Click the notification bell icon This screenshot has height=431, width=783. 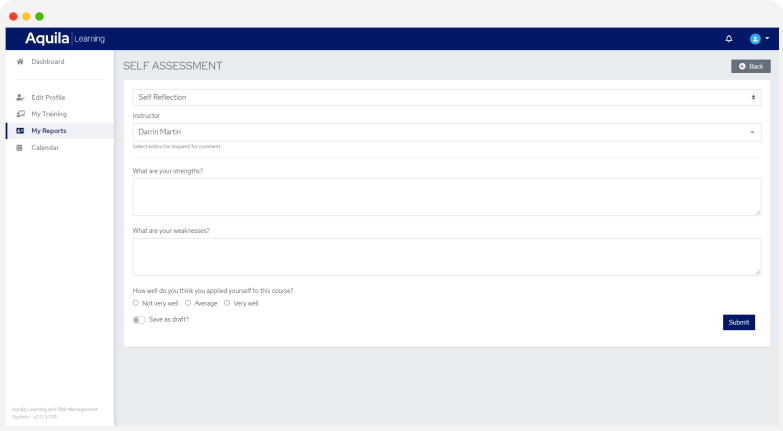[x=729, y=39]
